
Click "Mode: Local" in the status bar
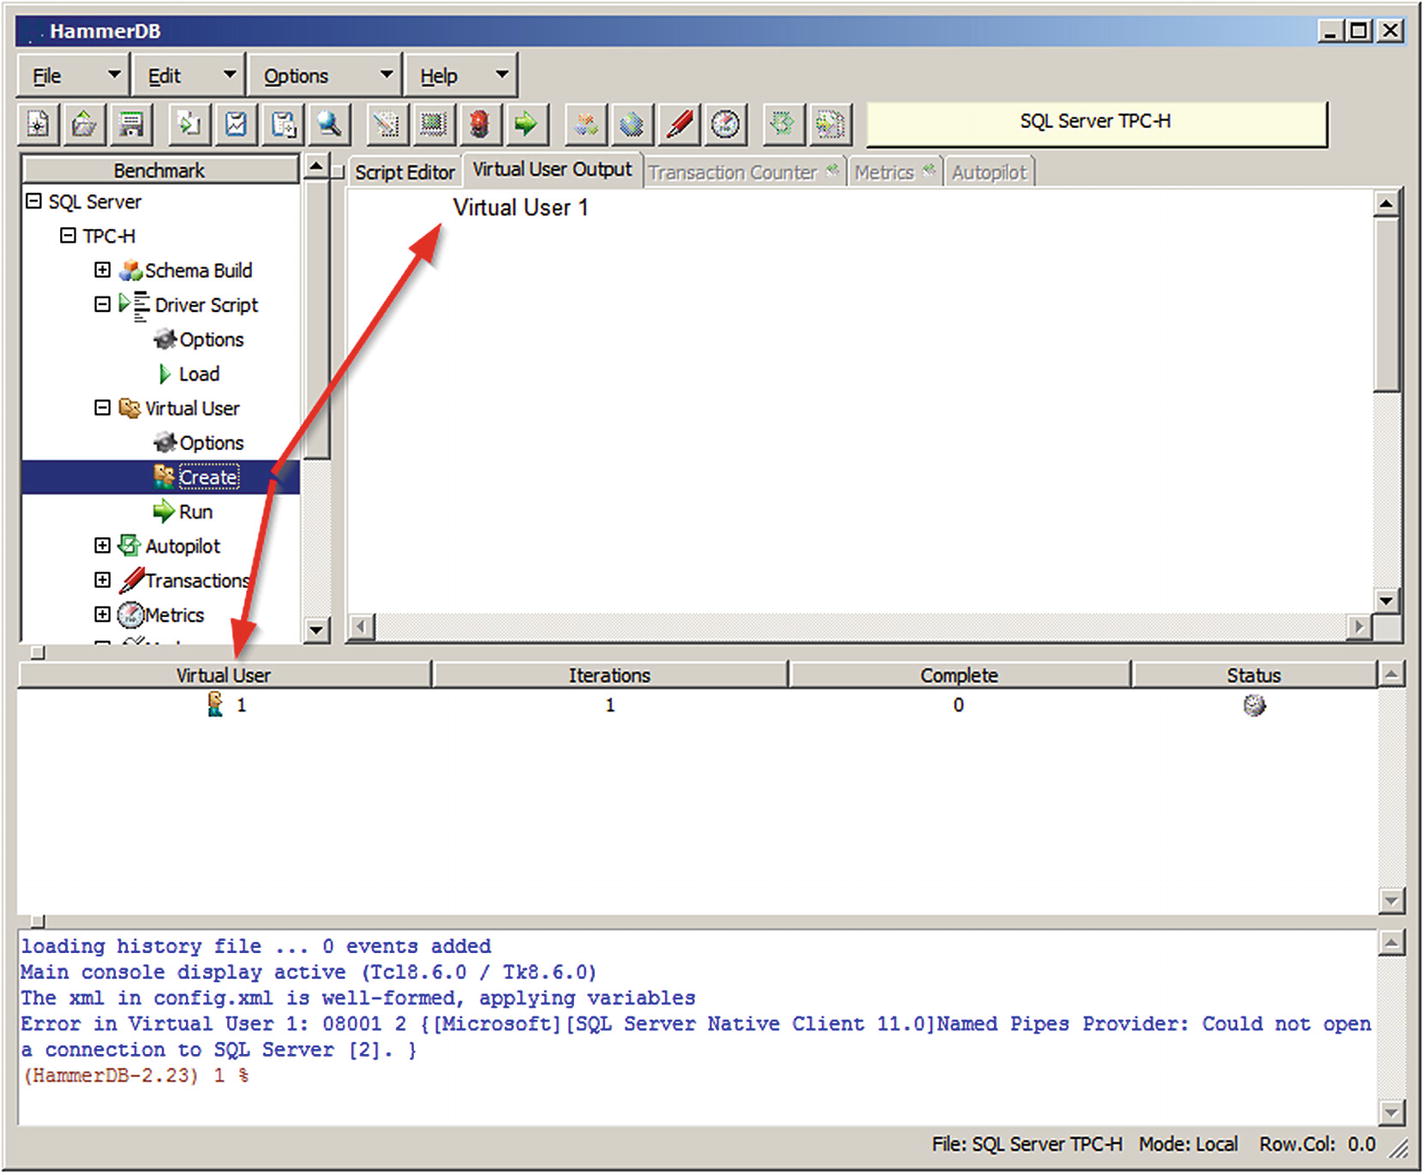click(1188, 1144)
